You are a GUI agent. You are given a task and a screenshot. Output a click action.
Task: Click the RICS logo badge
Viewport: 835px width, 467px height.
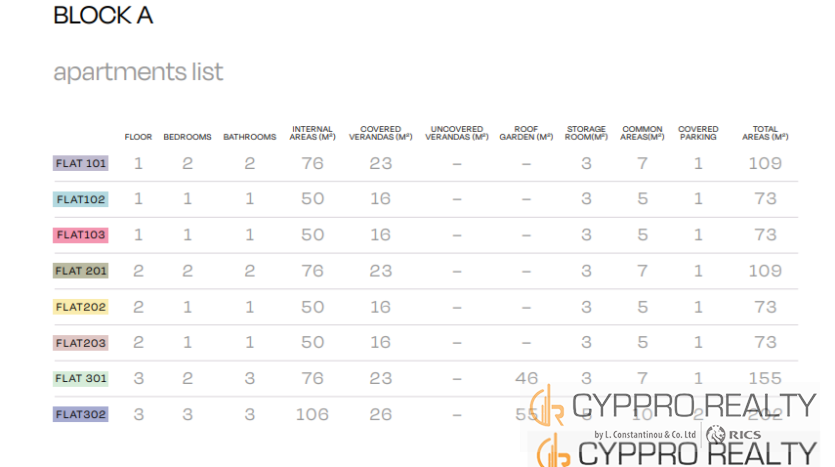(x=733, y=435)
